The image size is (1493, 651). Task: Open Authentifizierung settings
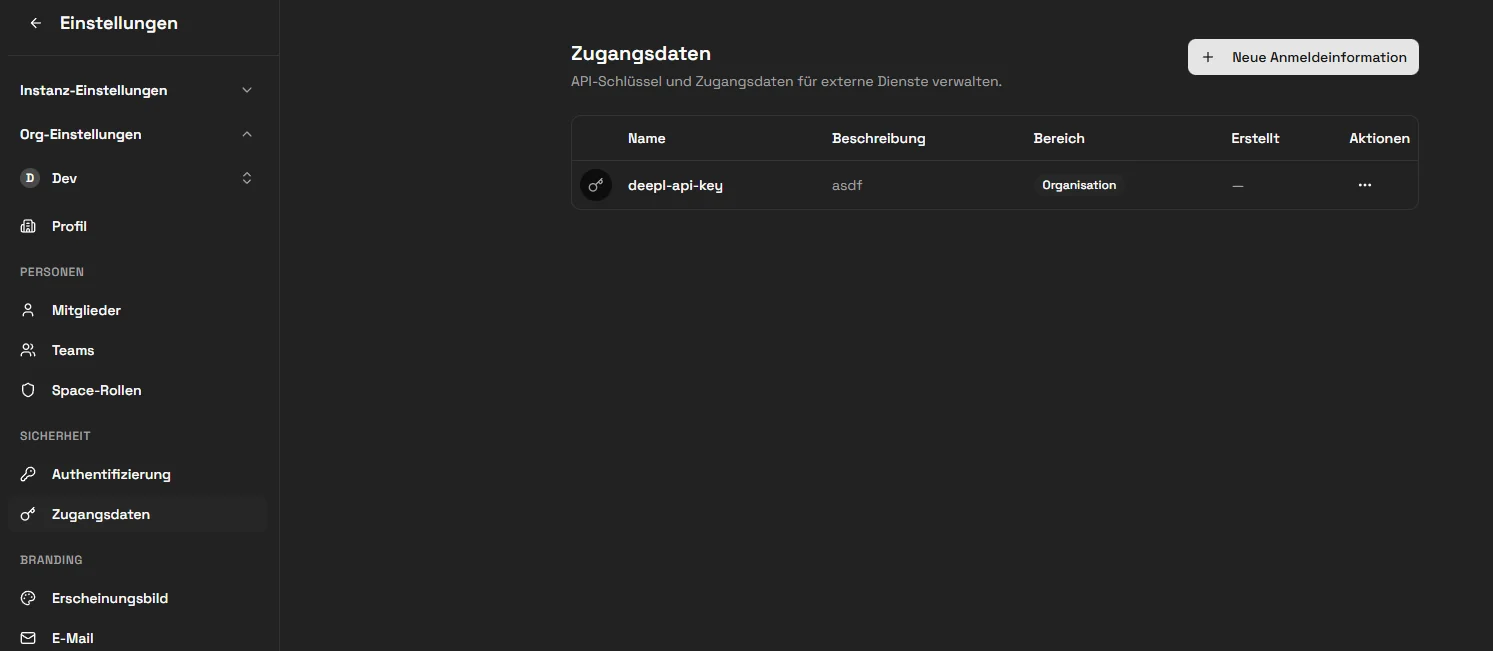[137, 474]
